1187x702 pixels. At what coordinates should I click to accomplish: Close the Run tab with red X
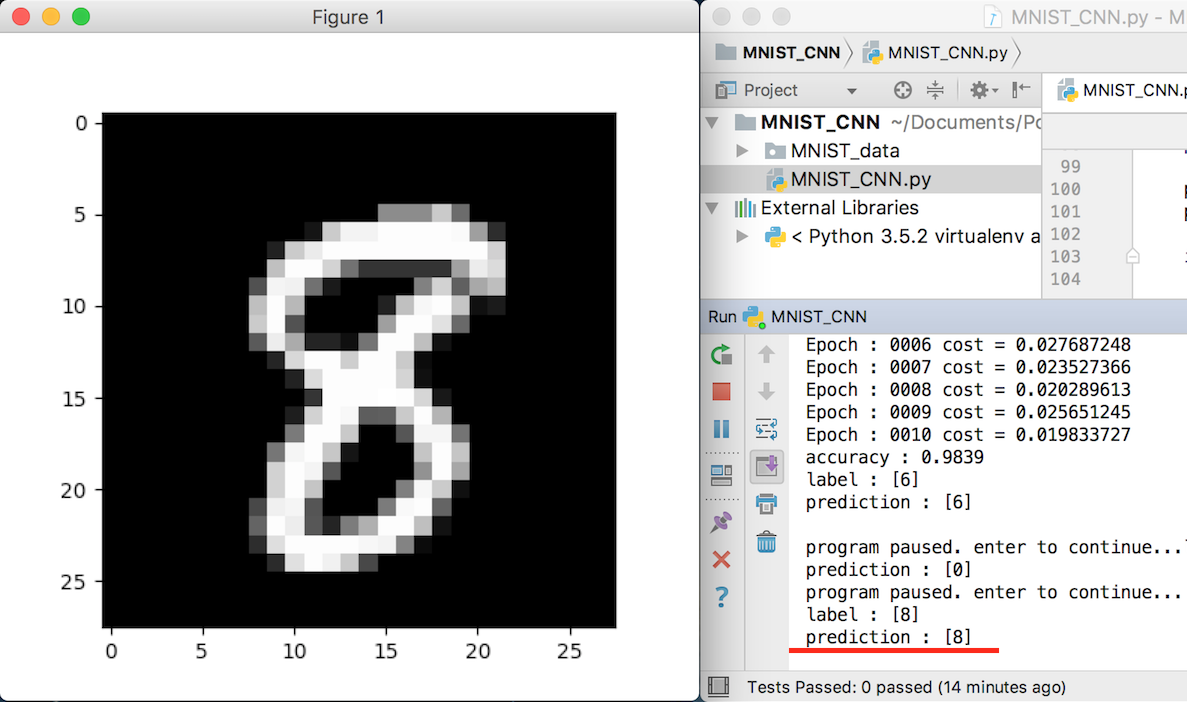click(721, 559)
